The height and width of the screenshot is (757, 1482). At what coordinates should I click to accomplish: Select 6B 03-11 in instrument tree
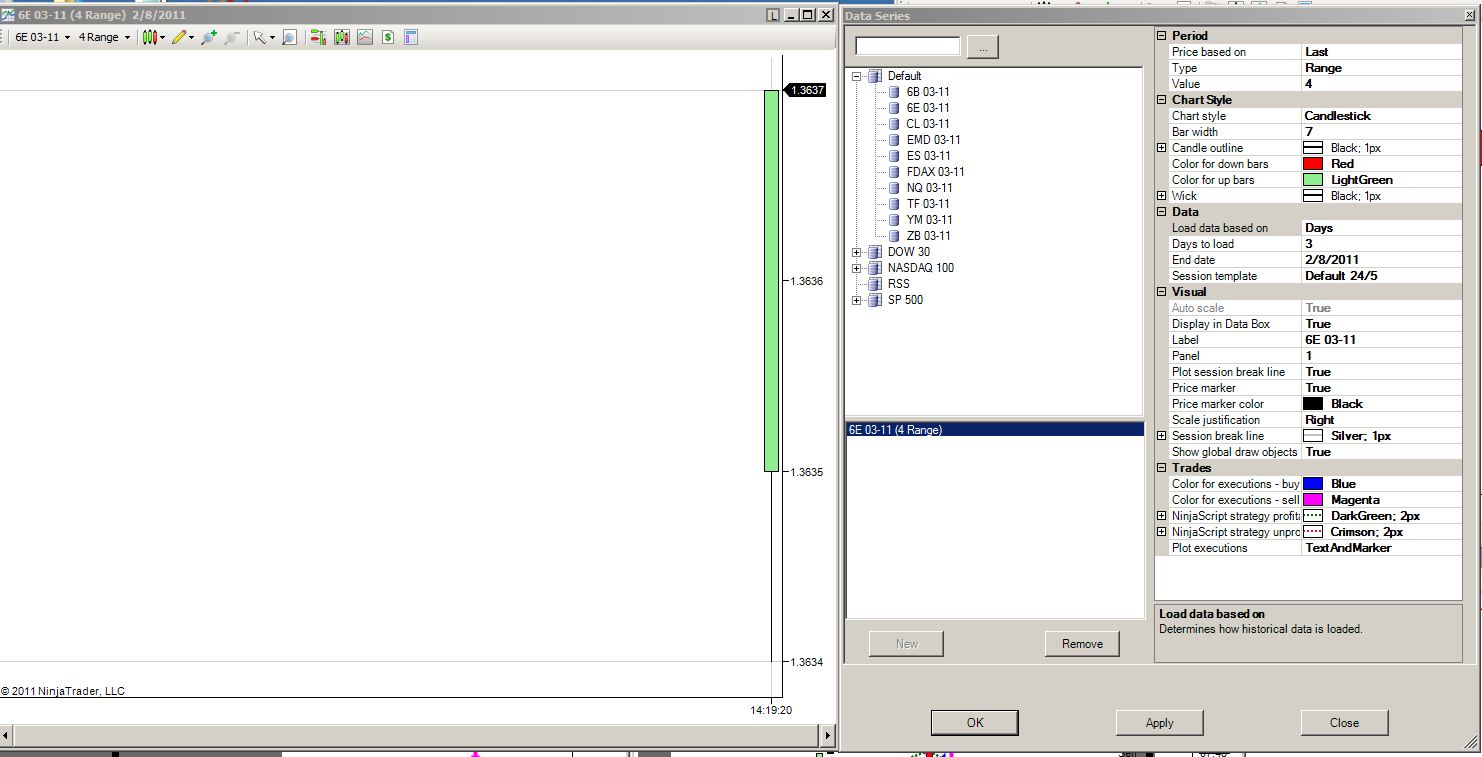click(x=928, y=92)
